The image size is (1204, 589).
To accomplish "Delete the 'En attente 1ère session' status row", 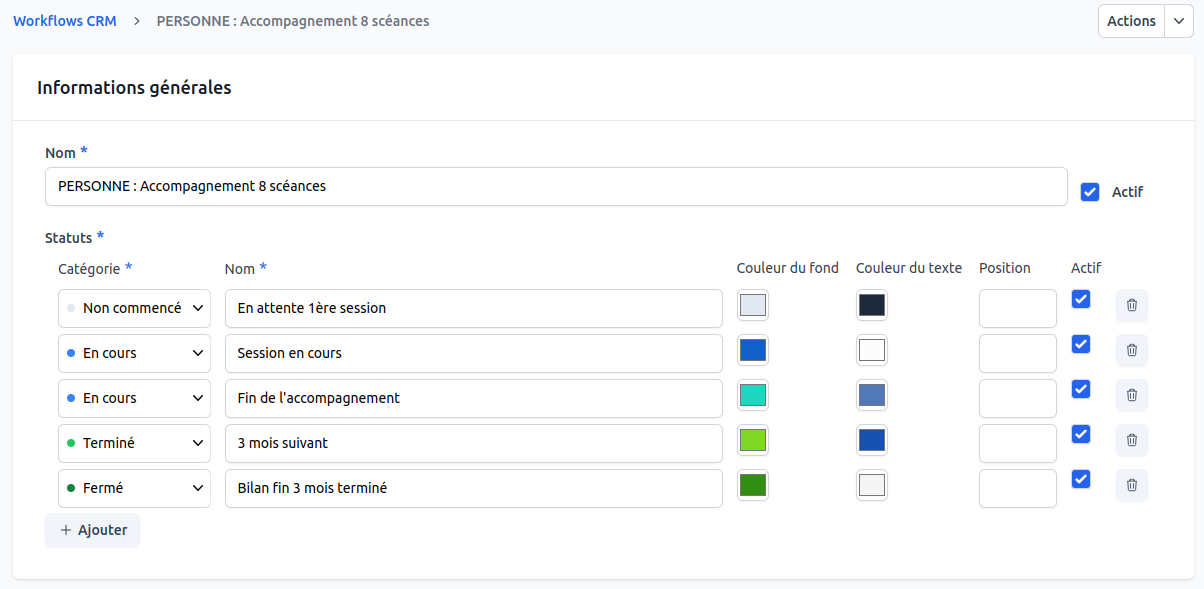I will click(1131, 305).
